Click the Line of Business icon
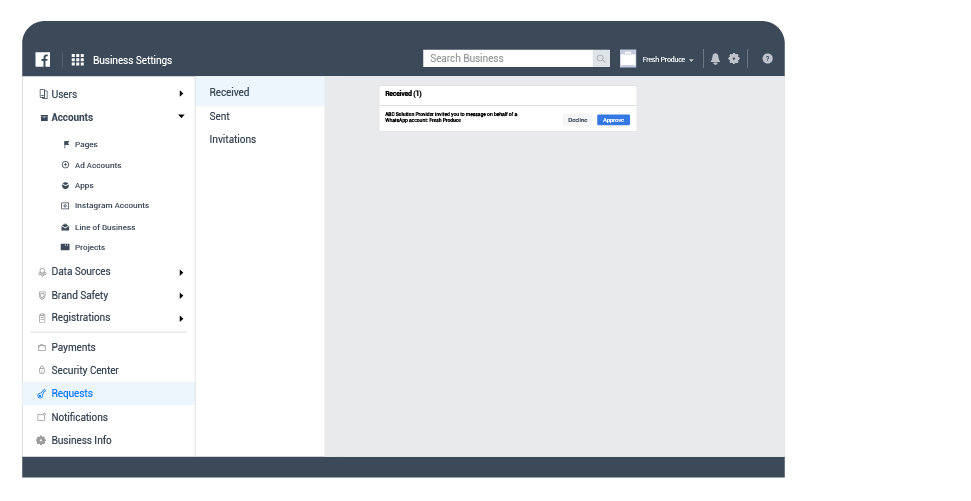This screenshot has width=971, height=501. point(65,227)
